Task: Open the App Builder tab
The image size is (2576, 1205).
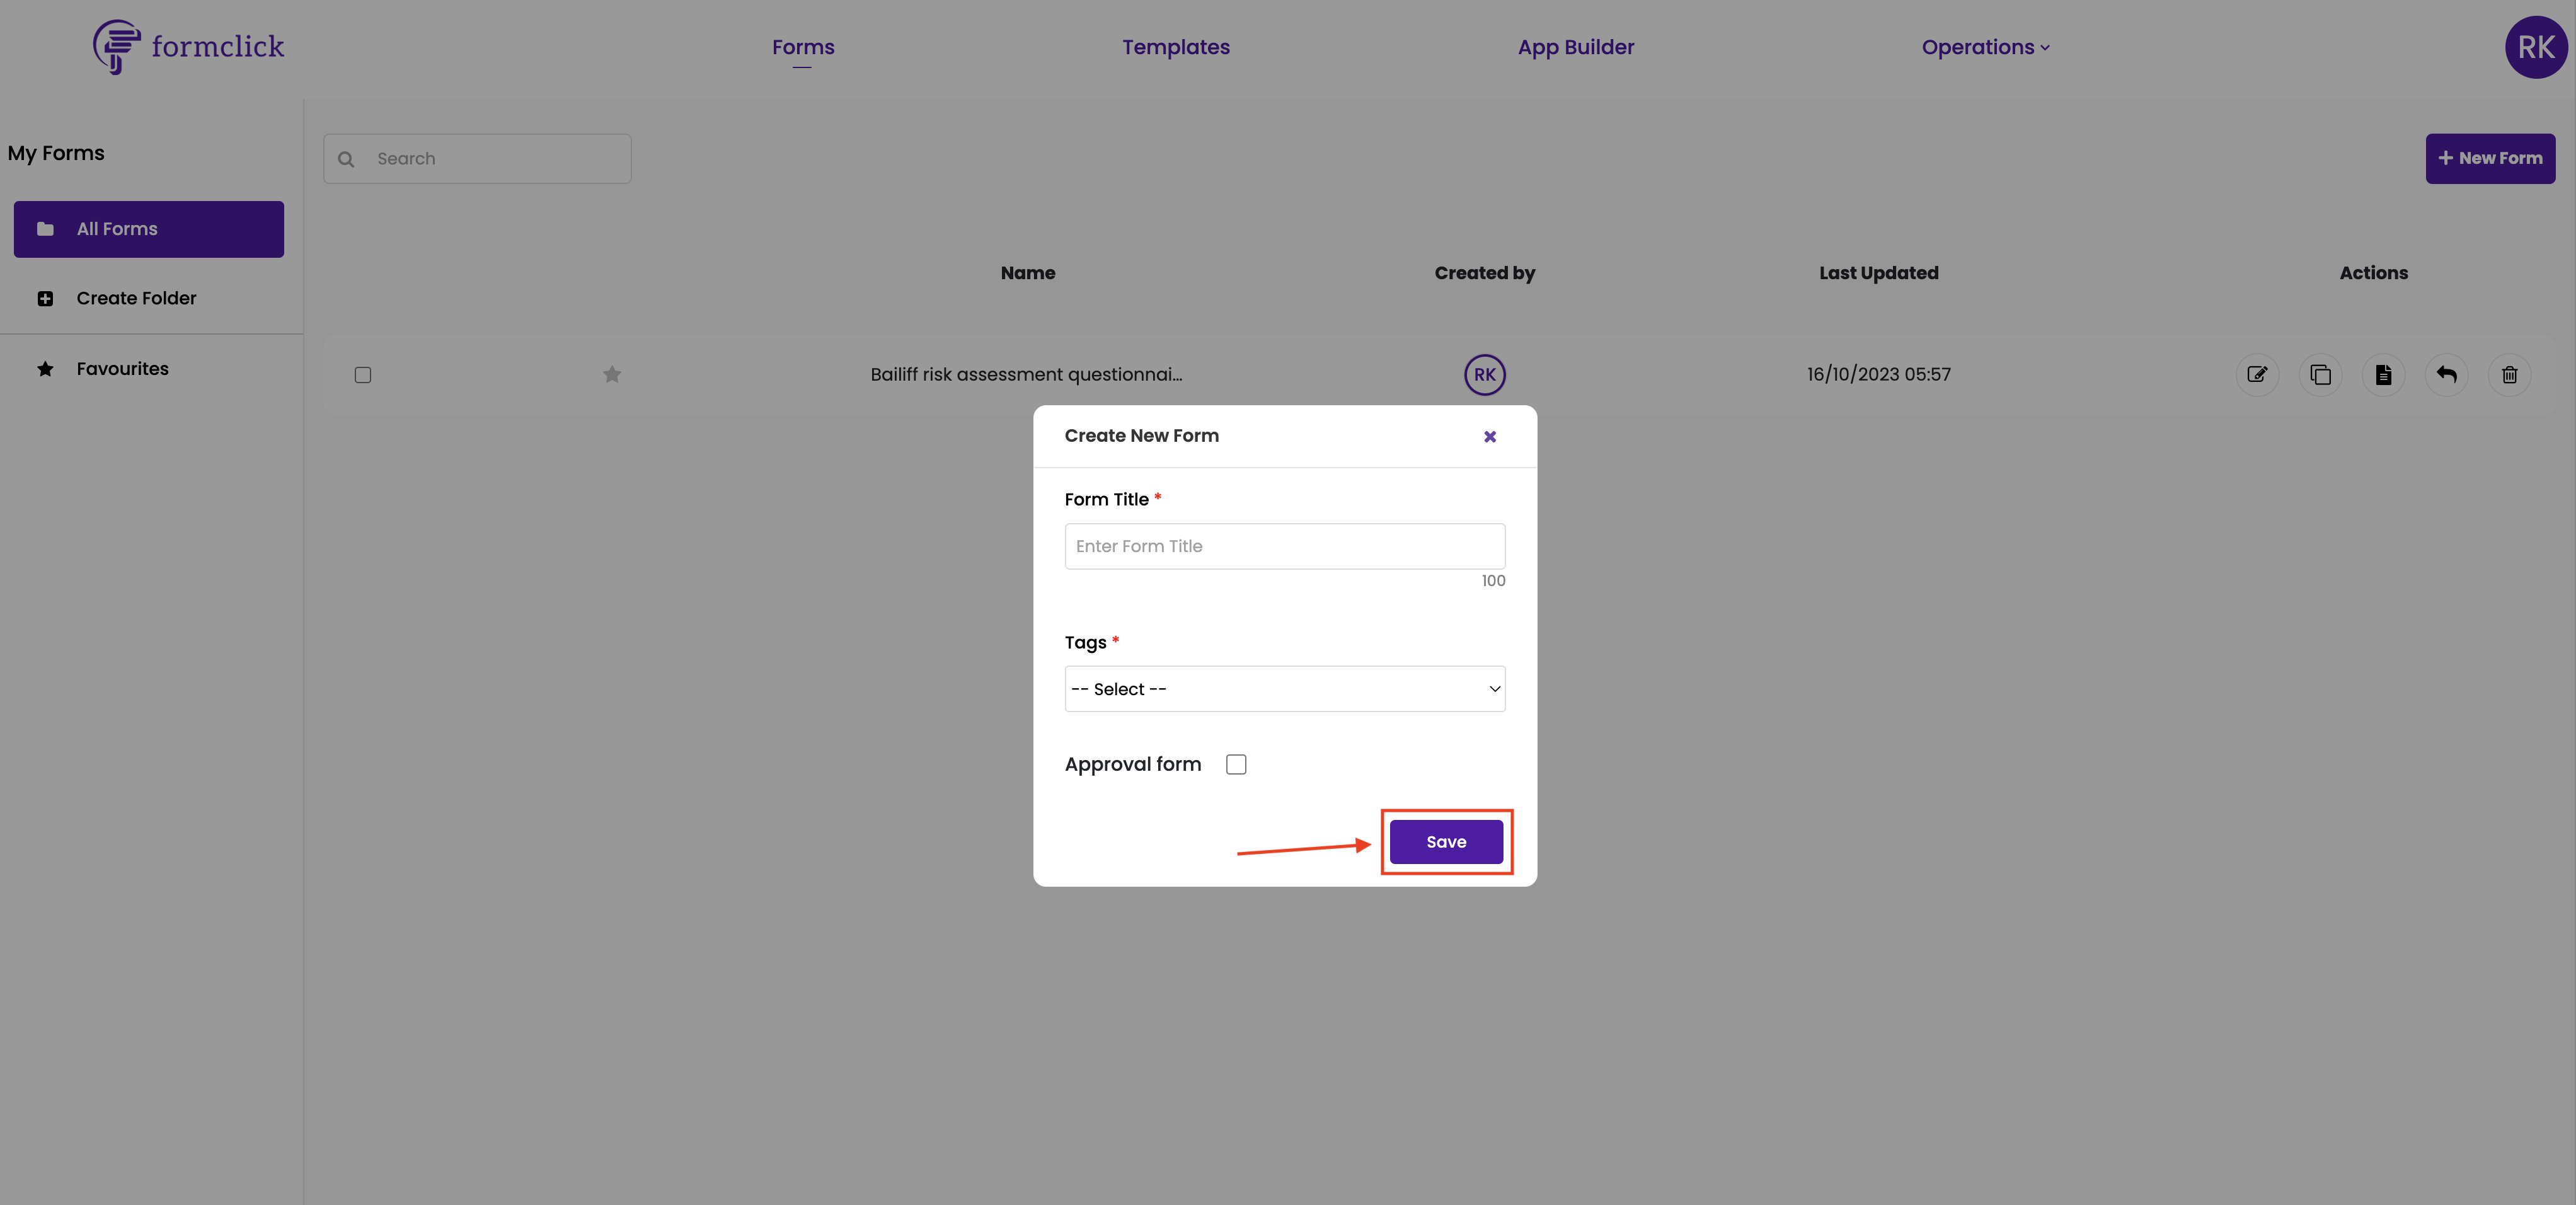Action: click(x=1575, y=47)
